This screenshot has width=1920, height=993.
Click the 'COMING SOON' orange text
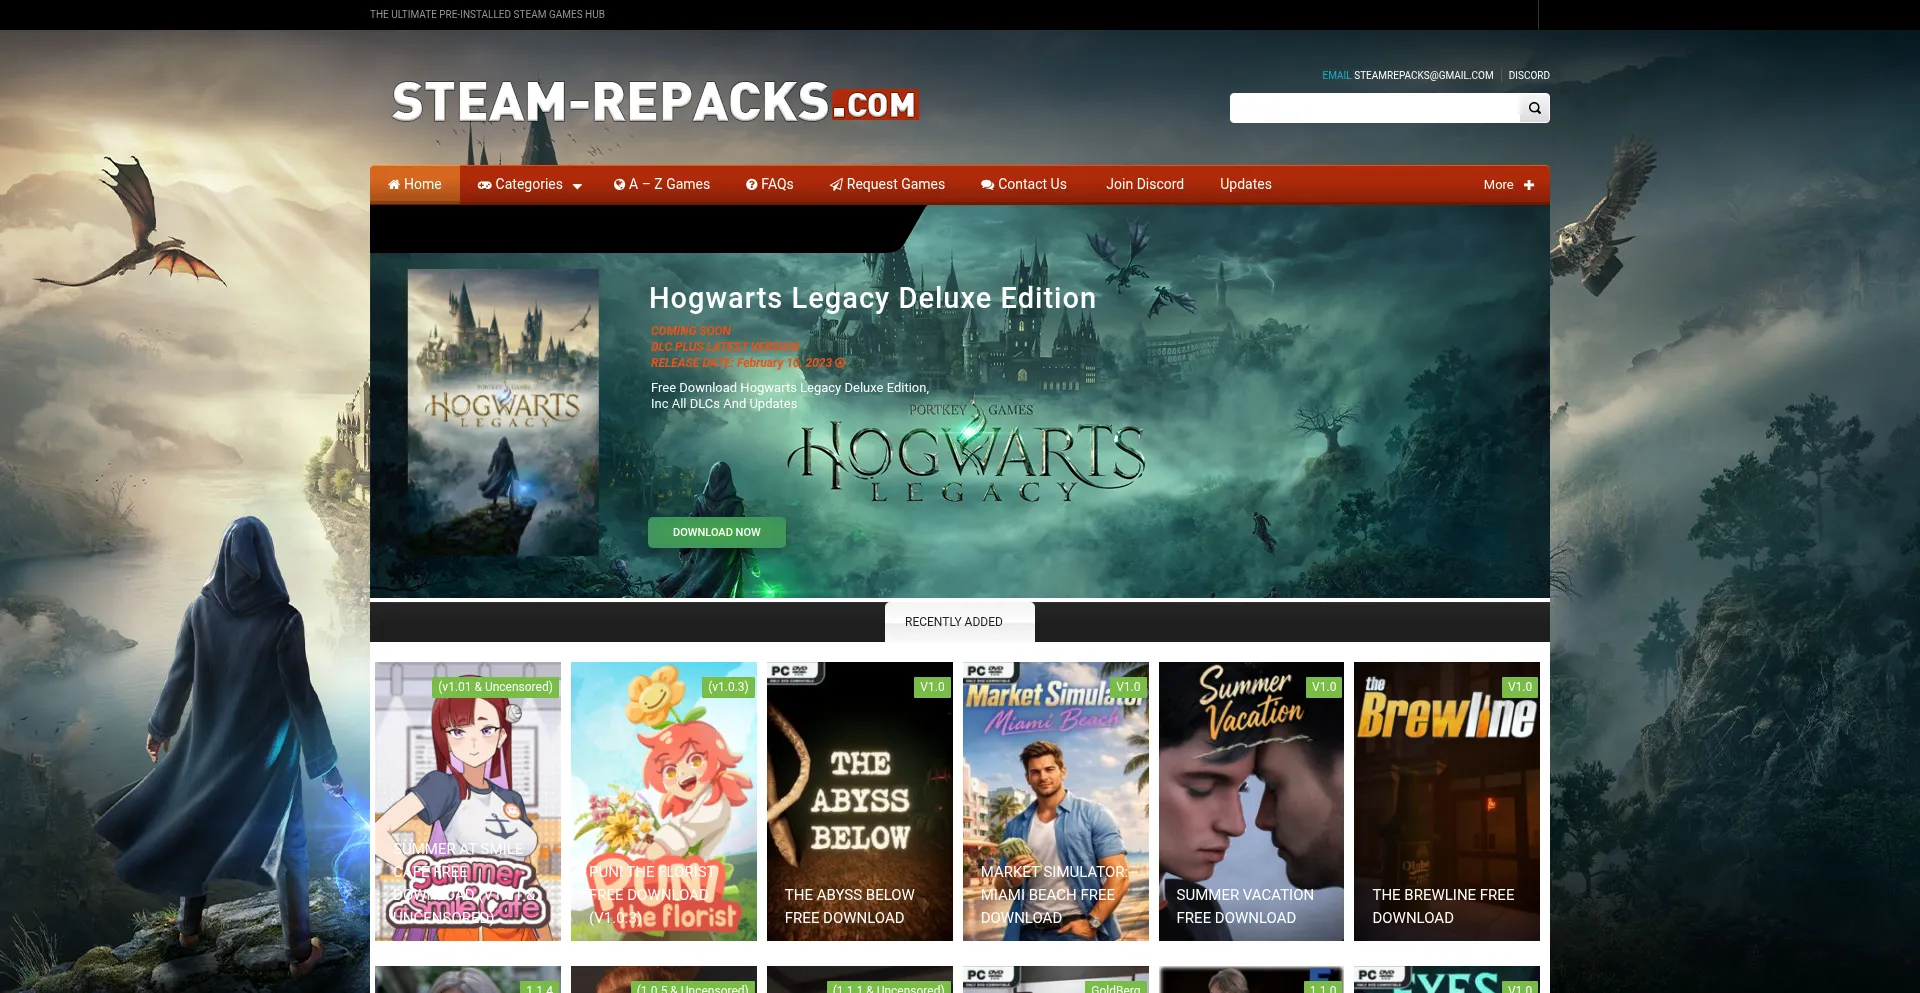(691, 331)
